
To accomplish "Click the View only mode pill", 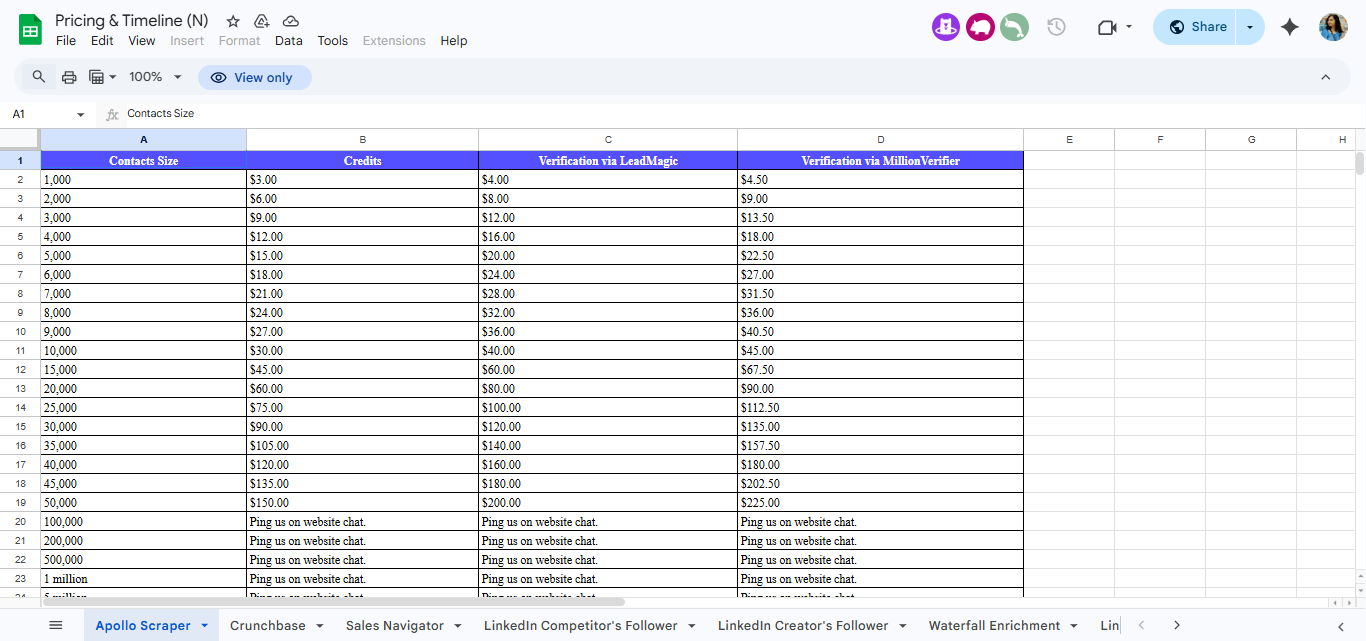I will 254,77.
